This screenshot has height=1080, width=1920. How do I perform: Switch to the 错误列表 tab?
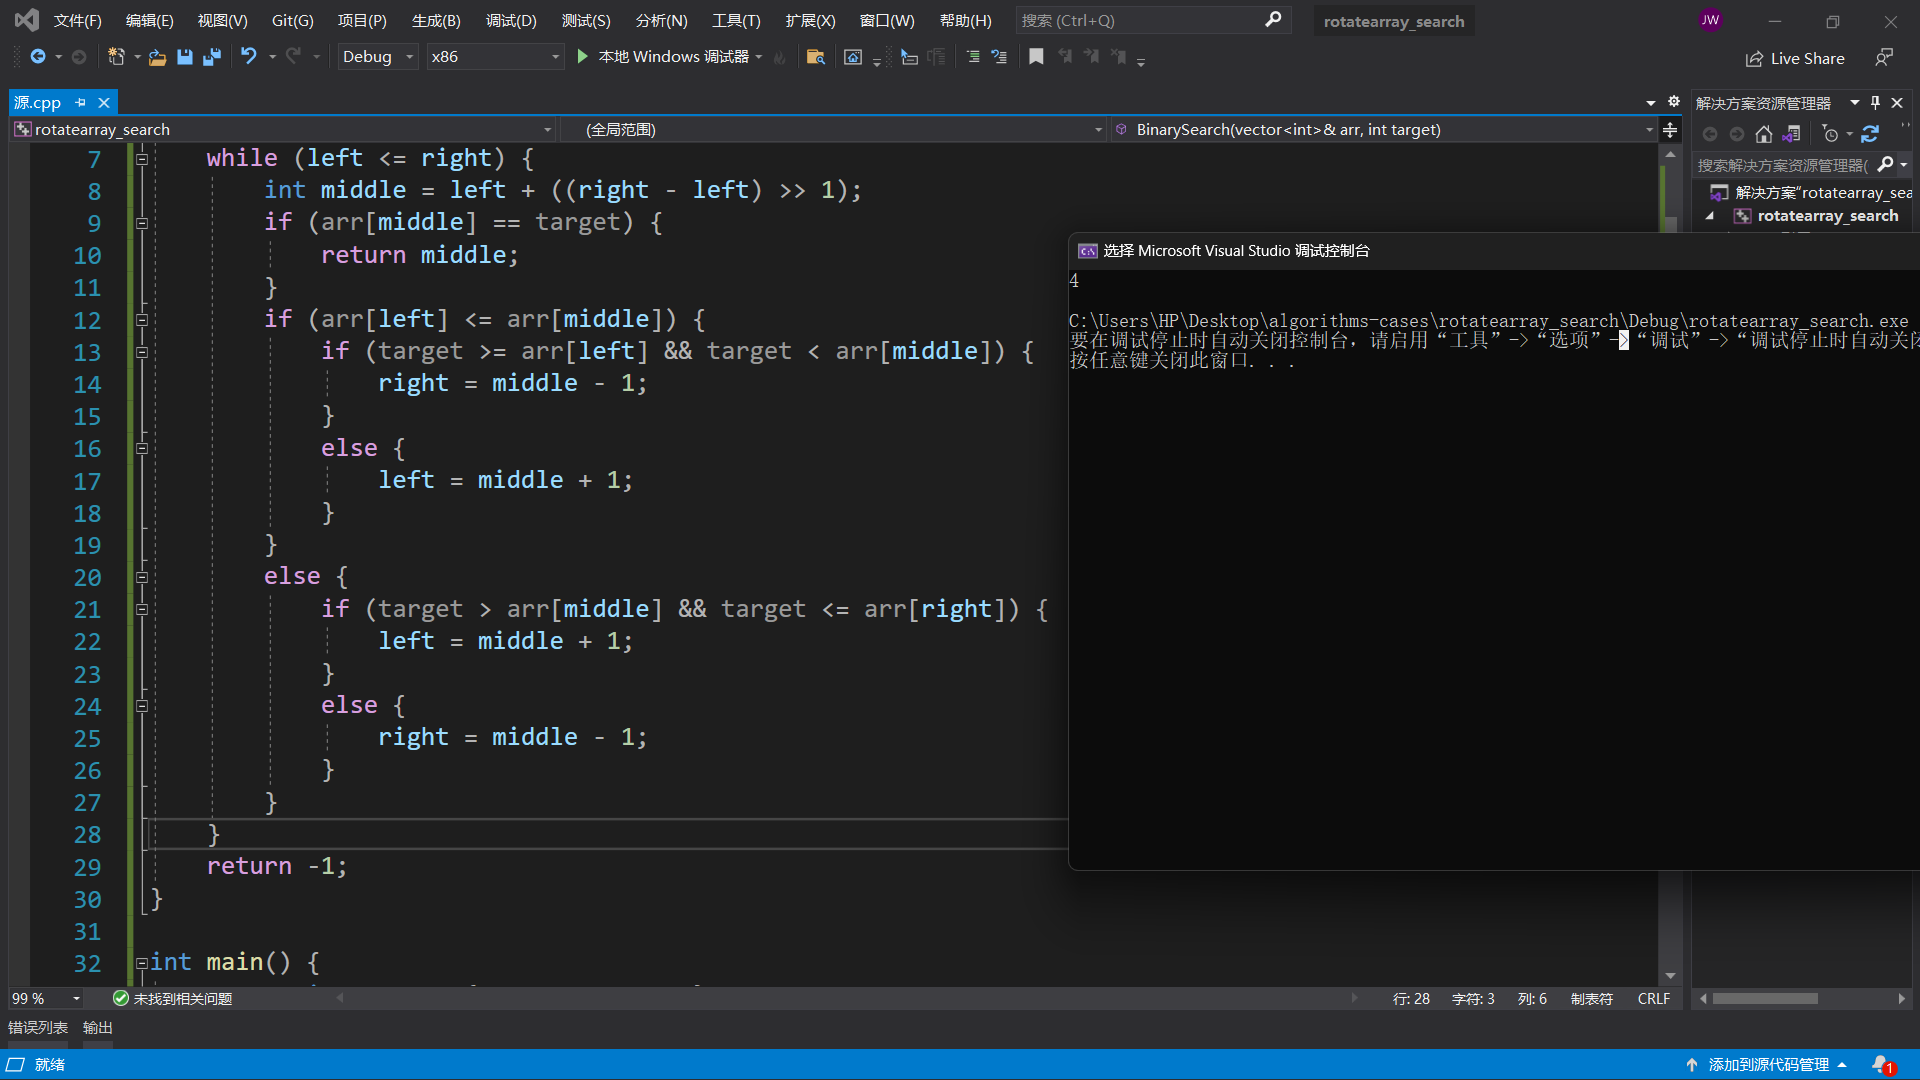[x=38, y=1027]
